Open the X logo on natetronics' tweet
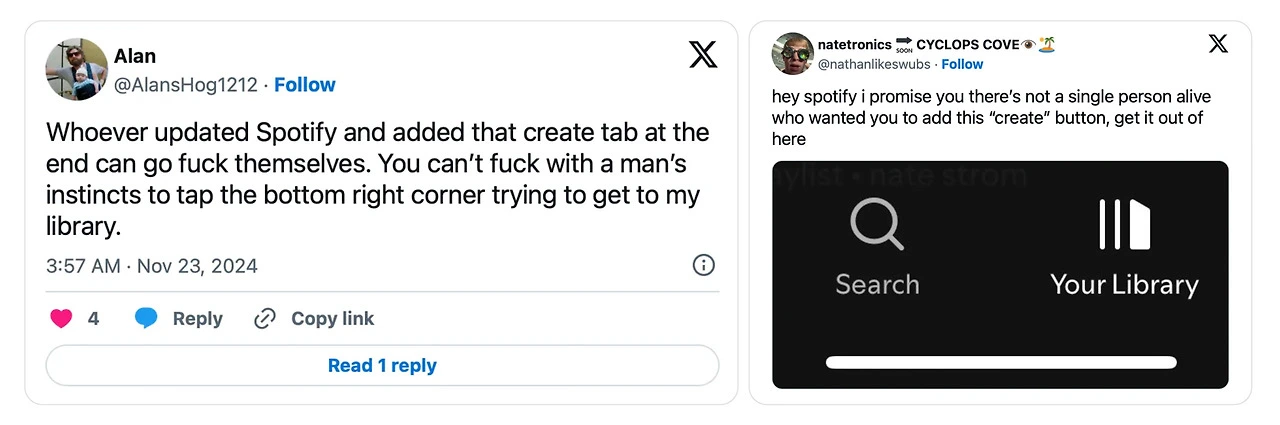1280x425 pixels. click(1218, 44)
